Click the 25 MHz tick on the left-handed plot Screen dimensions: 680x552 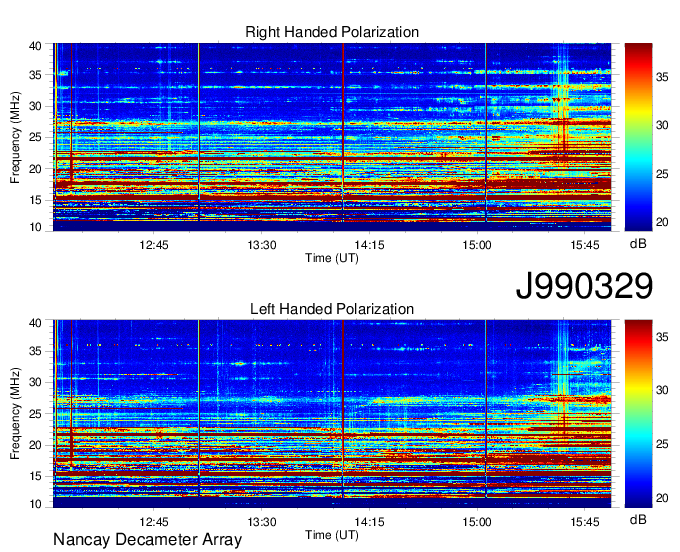click(x=36, y=414)
